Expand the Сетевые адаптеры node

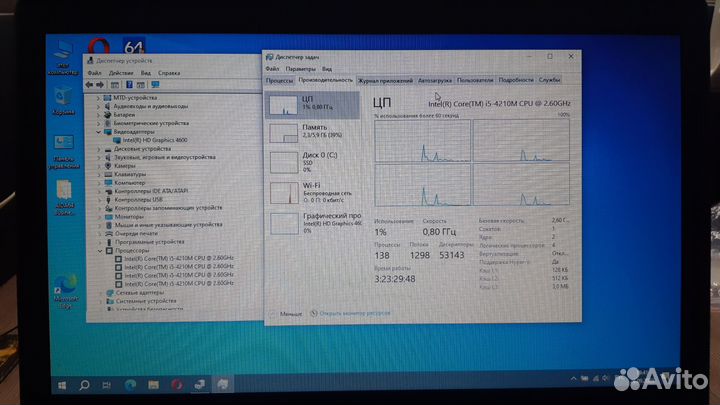tap(100, 293)
